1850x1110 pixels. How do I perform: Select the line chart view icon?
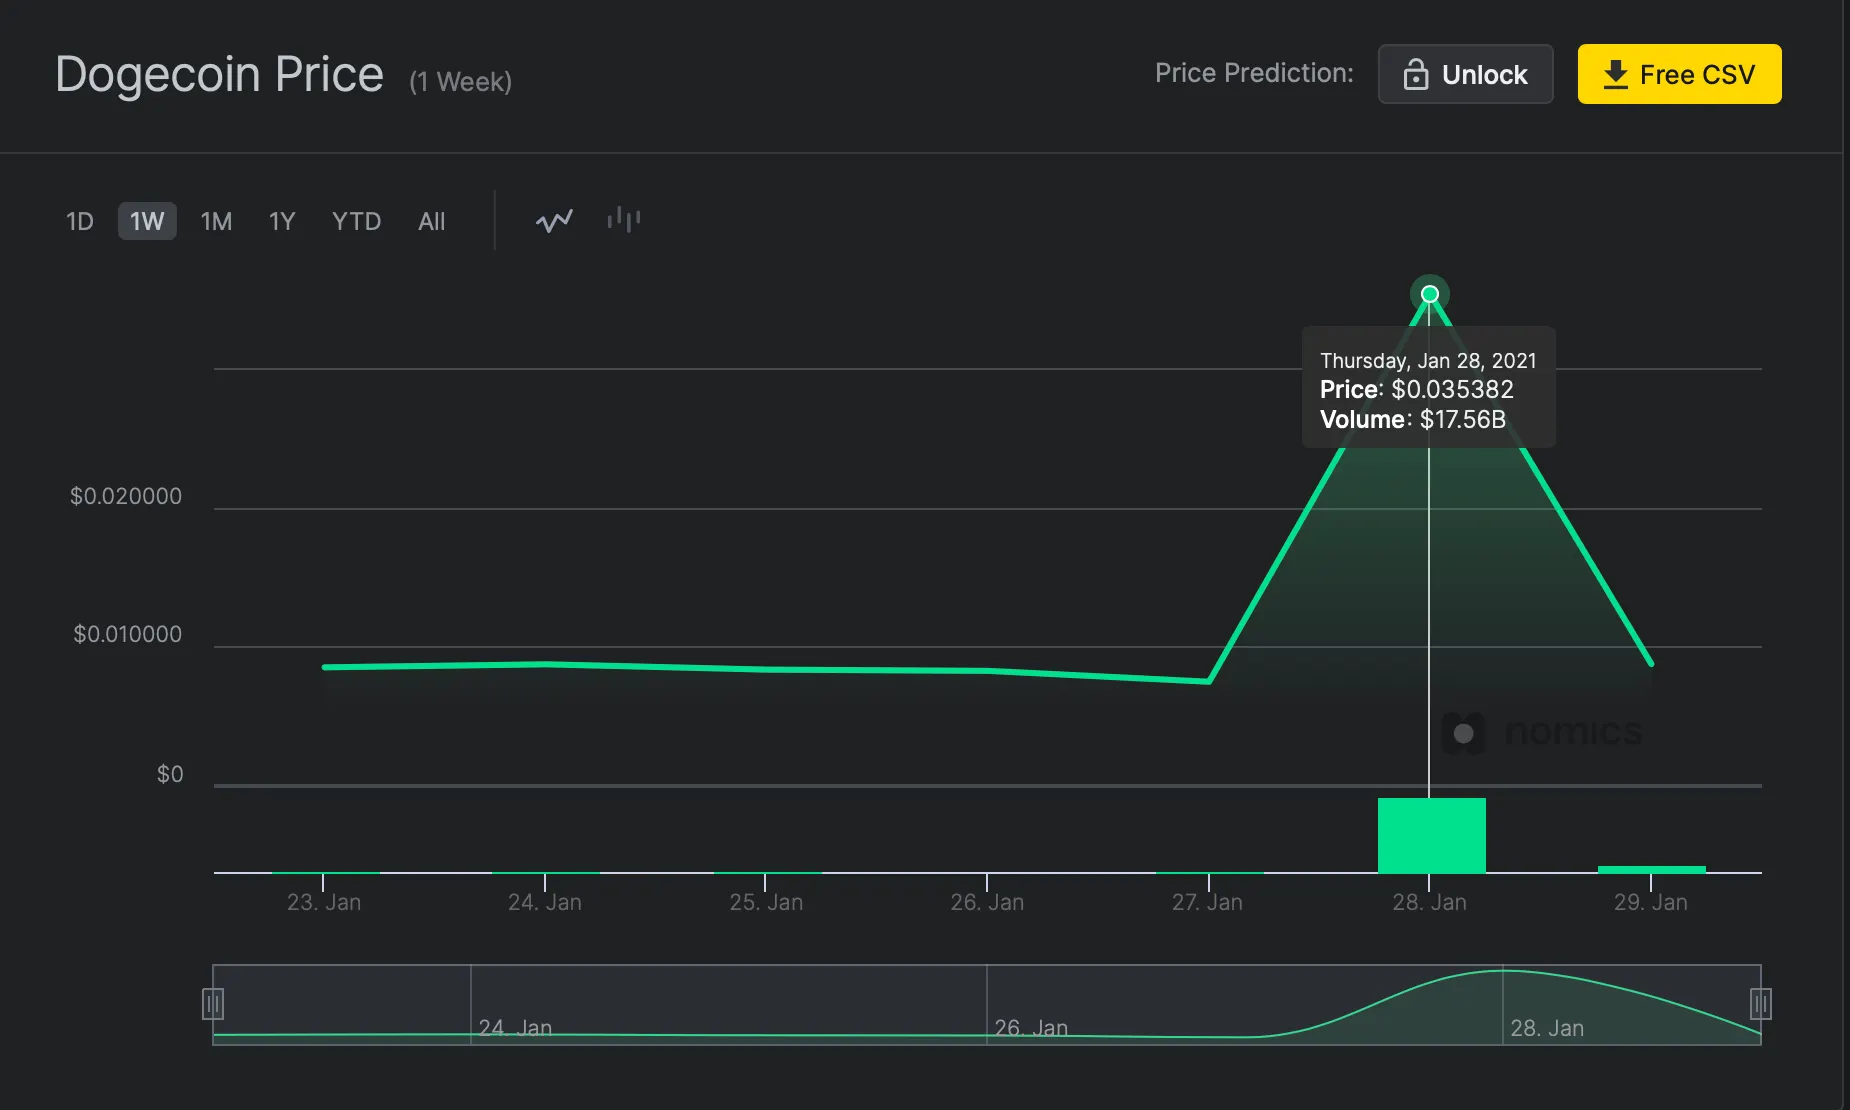click(x=554, y=221)
